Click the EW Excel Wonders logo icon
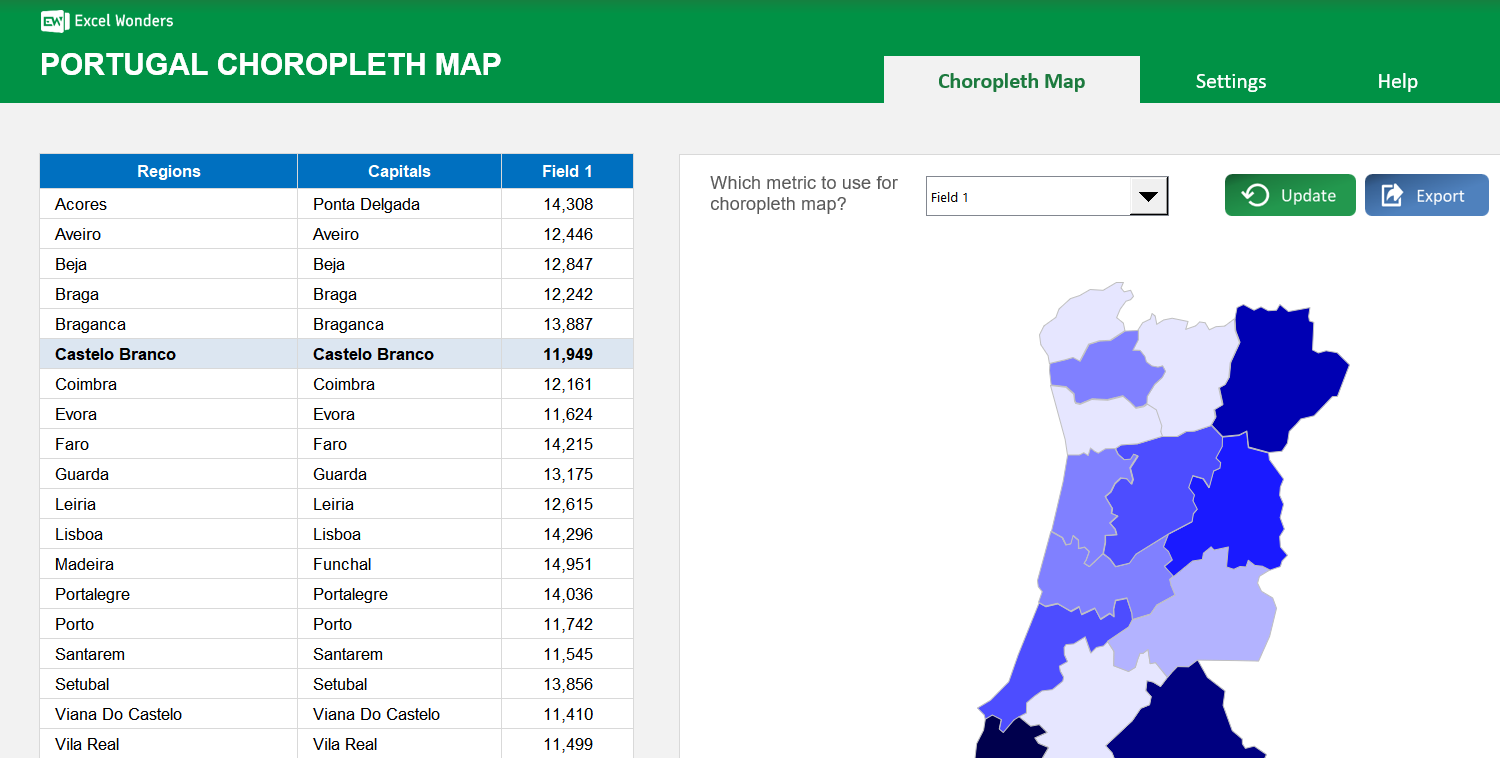1500x758 pixels. [53, 20]
